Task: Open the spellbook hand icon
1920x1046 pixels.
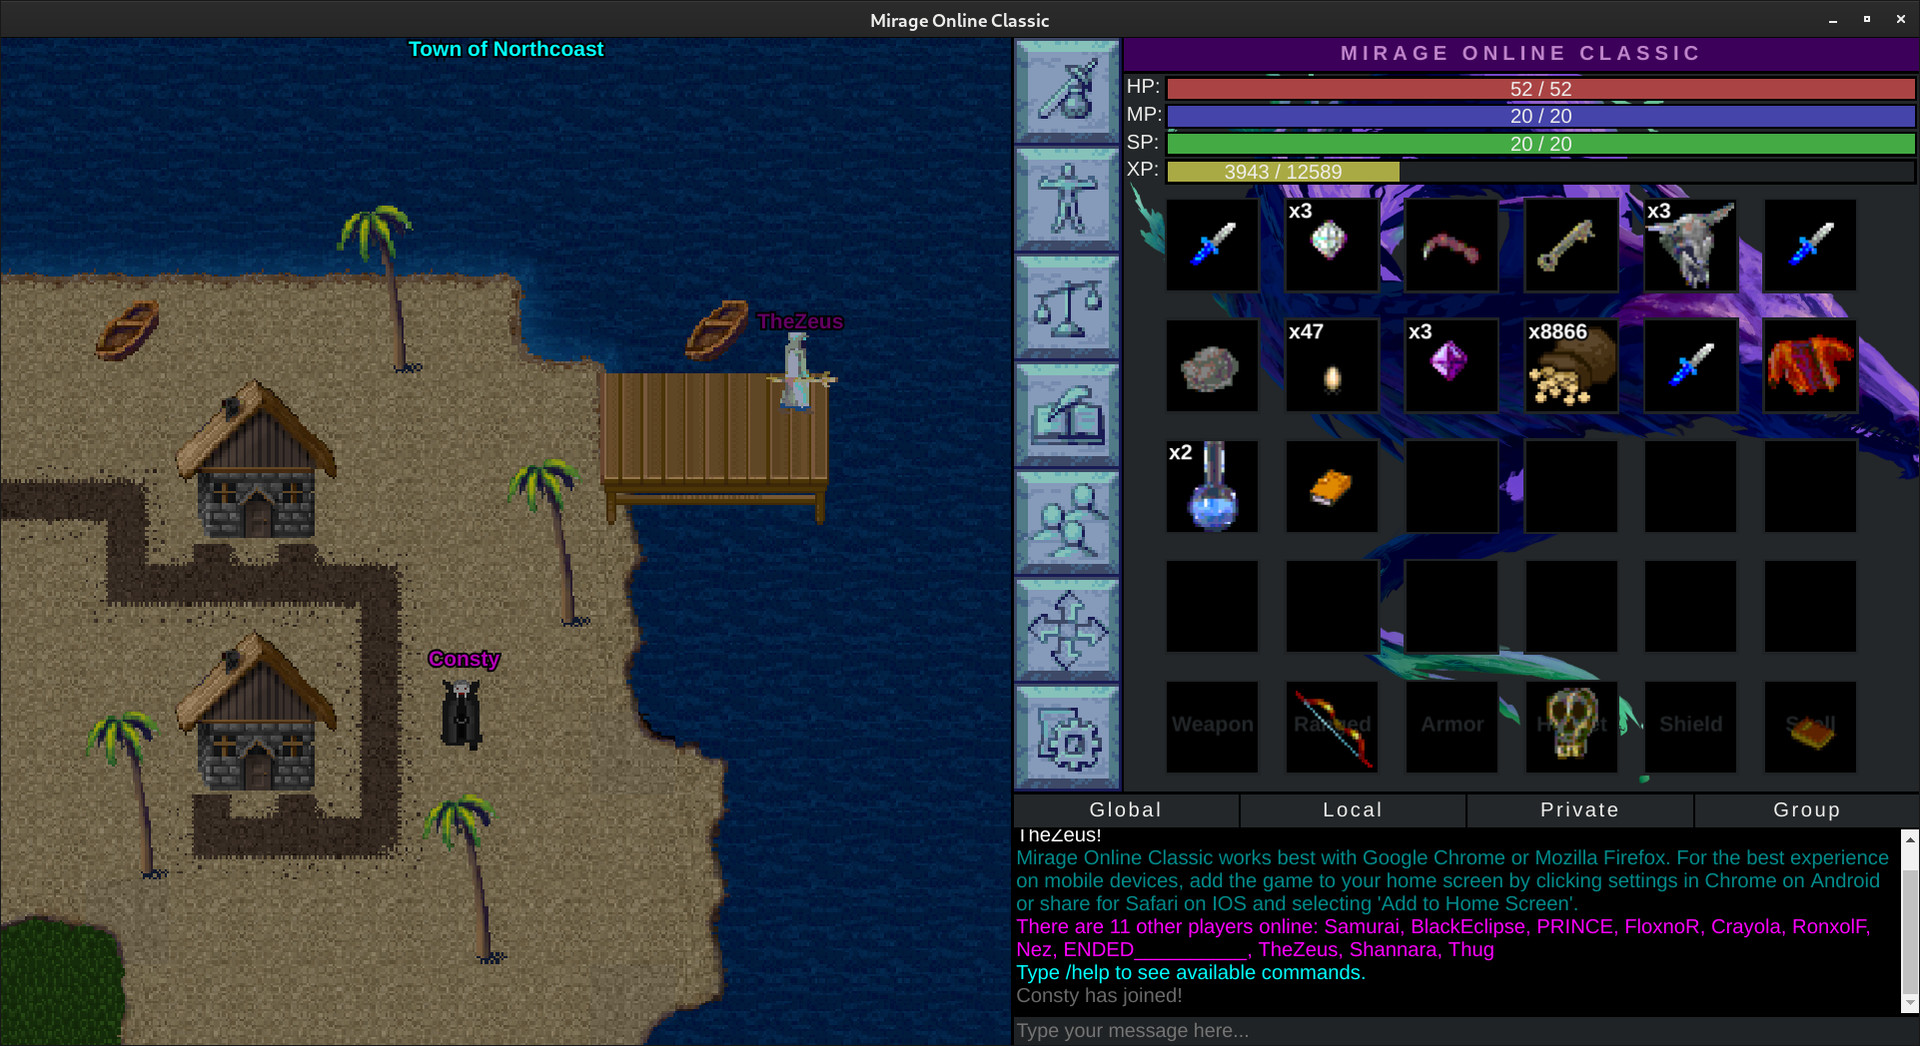Action: pyautogui.click(x=1067, y=414)
